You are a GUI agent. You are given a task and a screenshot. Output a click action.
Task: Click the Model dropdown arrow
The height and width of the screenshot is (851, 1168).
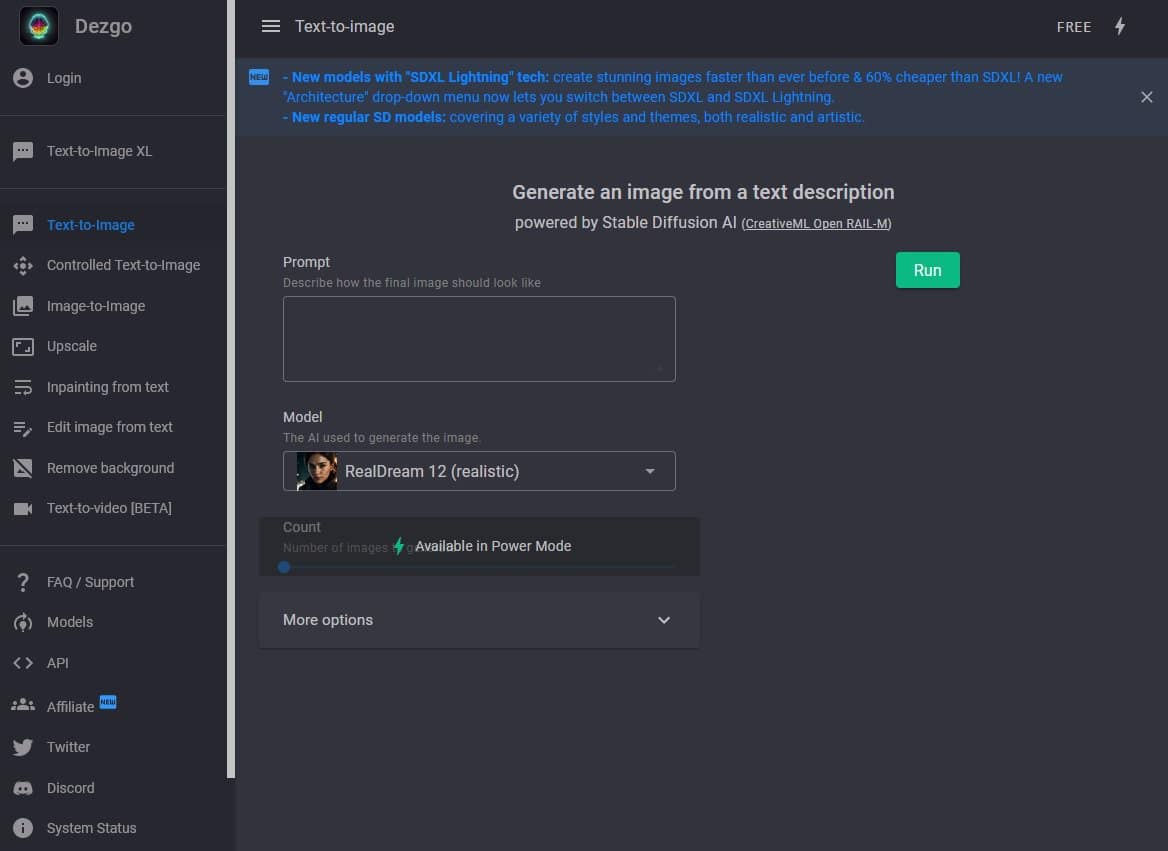coord(650,471)
